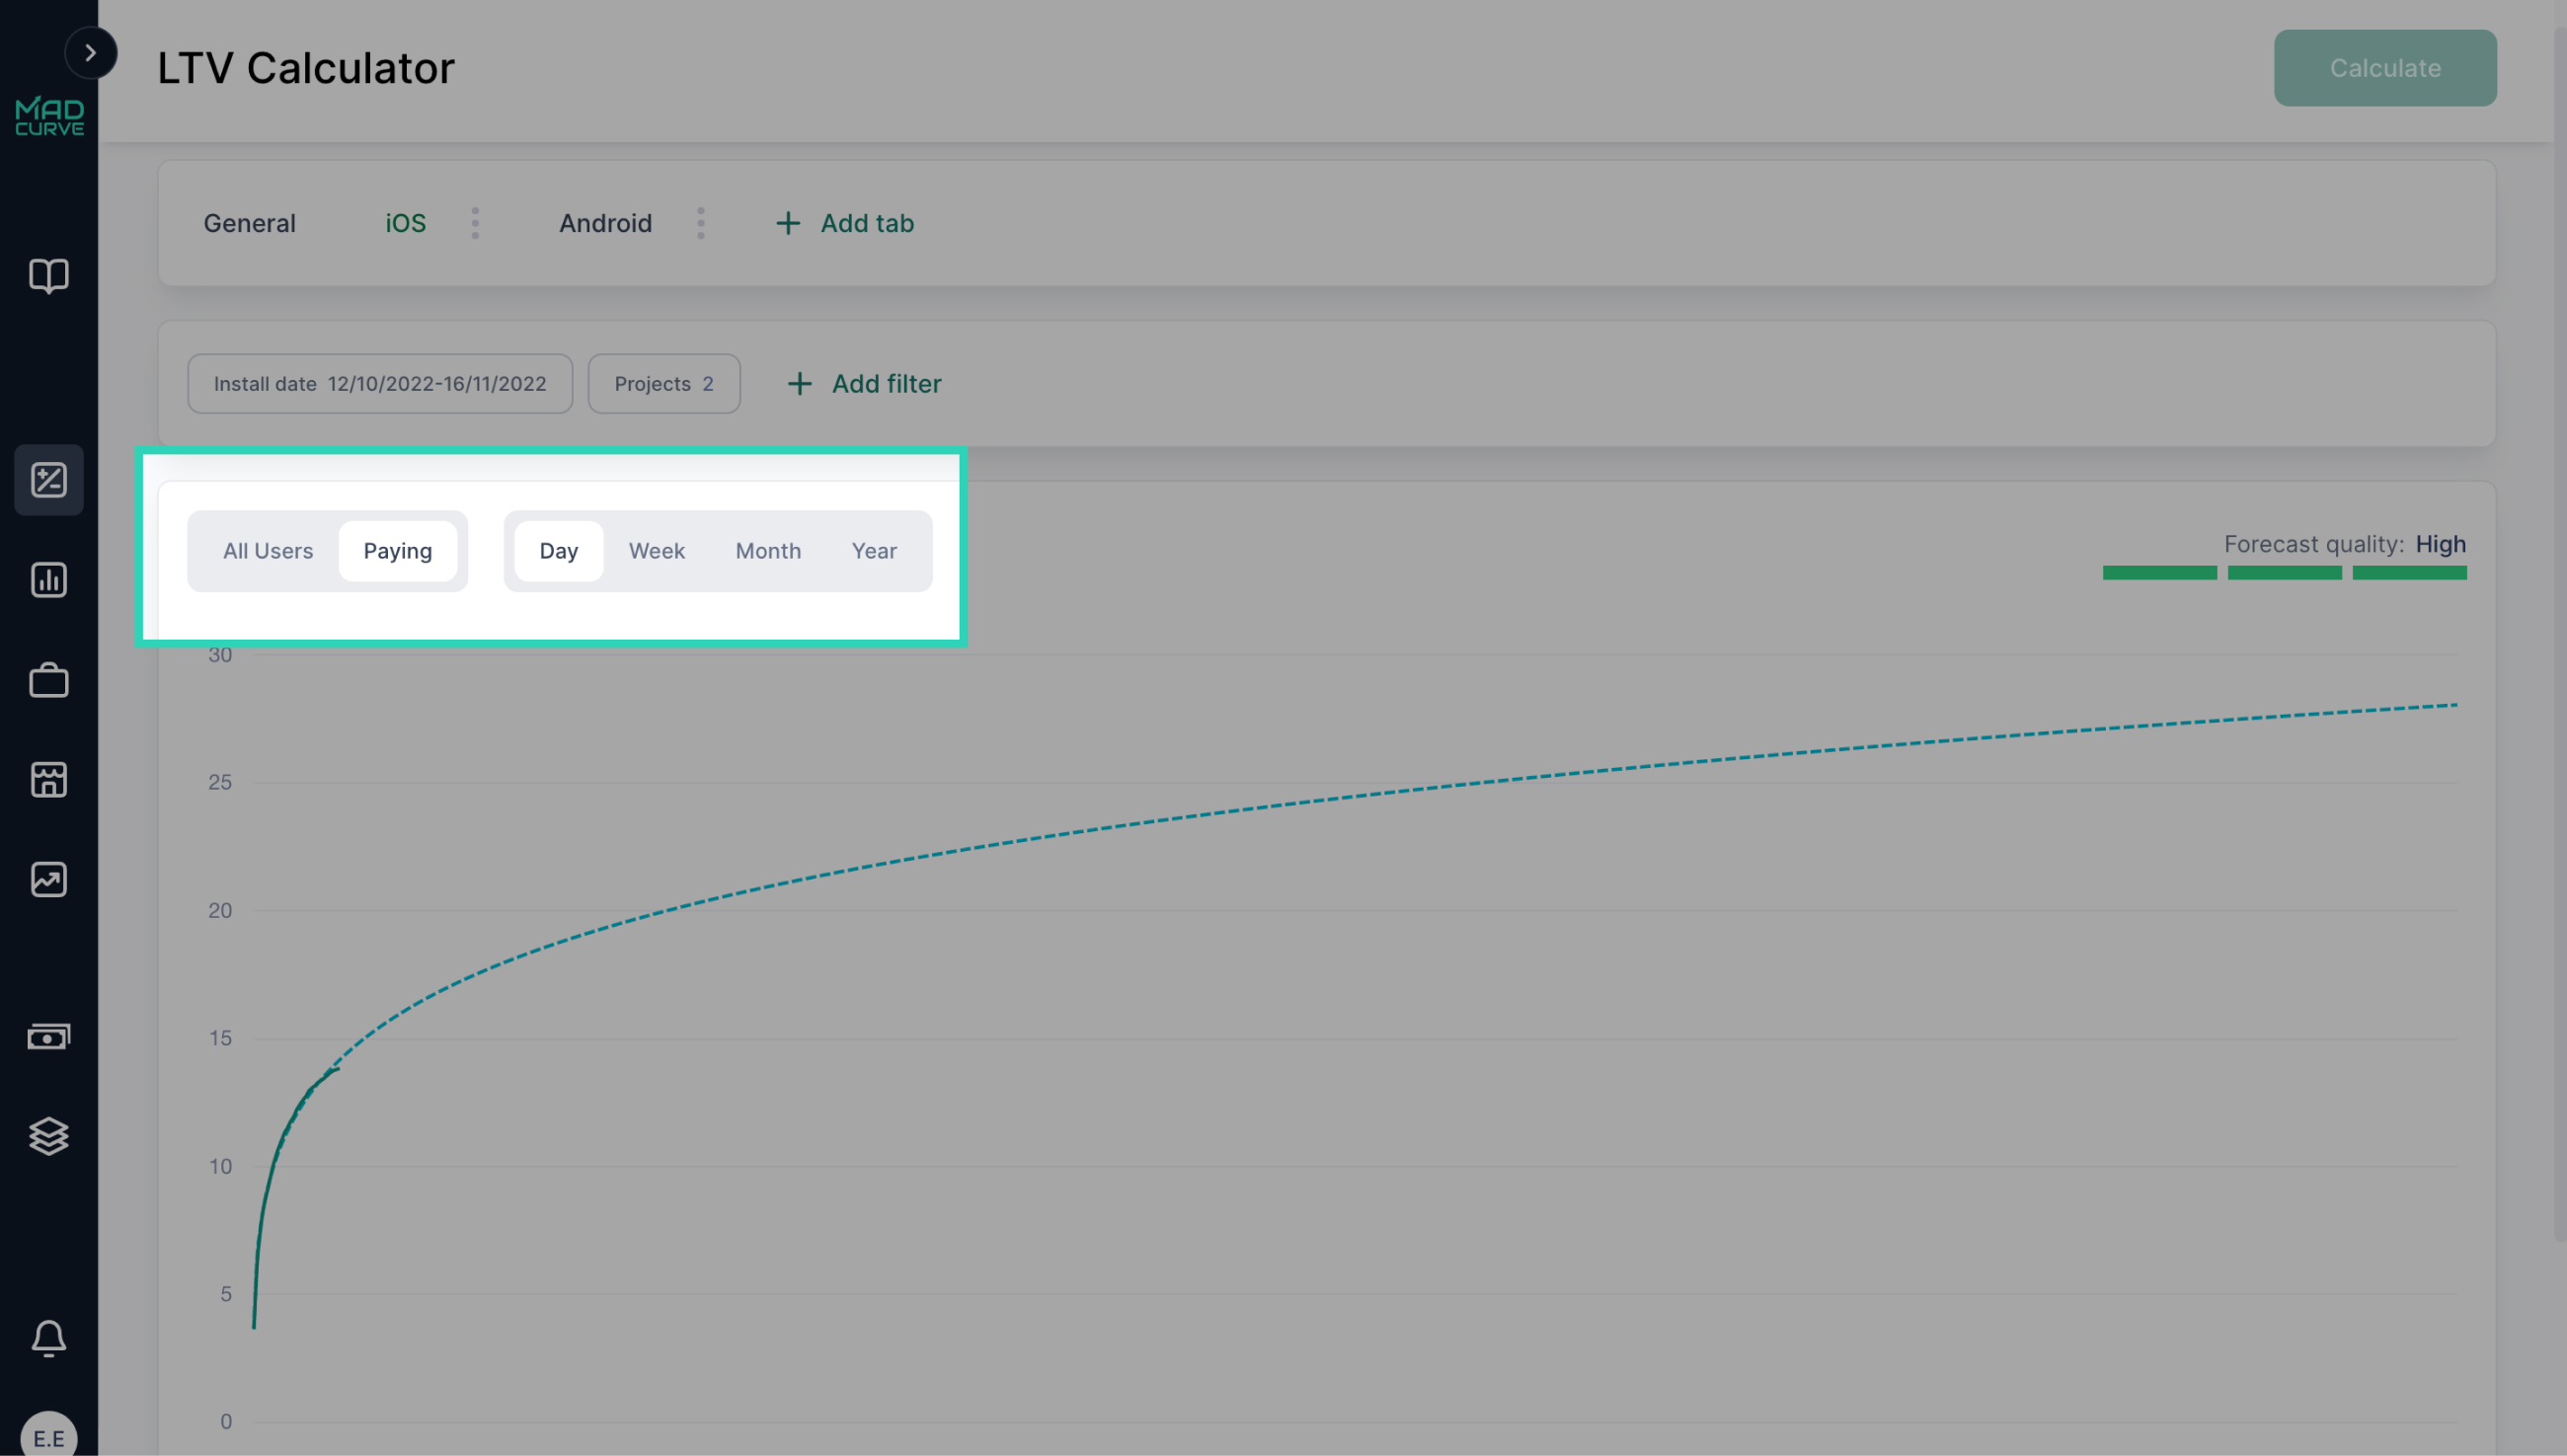Viewport: 2567px width, 1456px height.
Task: Open the analytics bar chart icon
Action: tap(48, 580)
